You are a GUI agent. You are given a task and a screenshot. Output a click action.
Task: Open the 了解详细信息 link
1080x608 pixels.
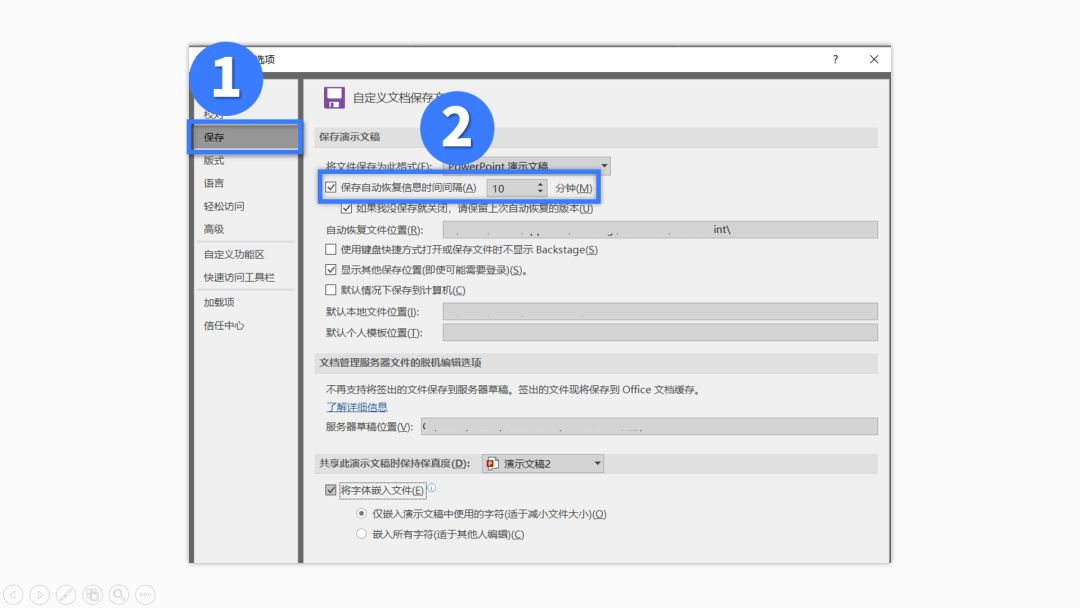click(357, 407)
